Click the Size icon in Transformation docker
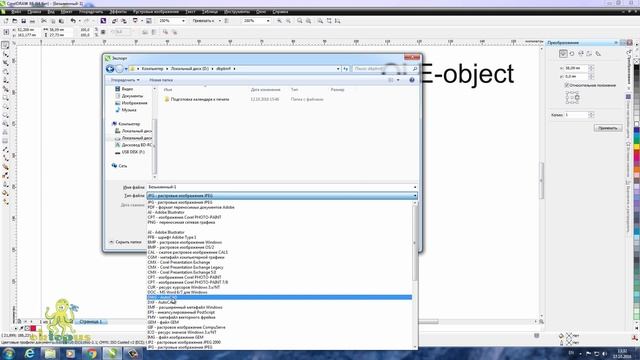Viewport: 640px width, 360px height. (589, 53)
